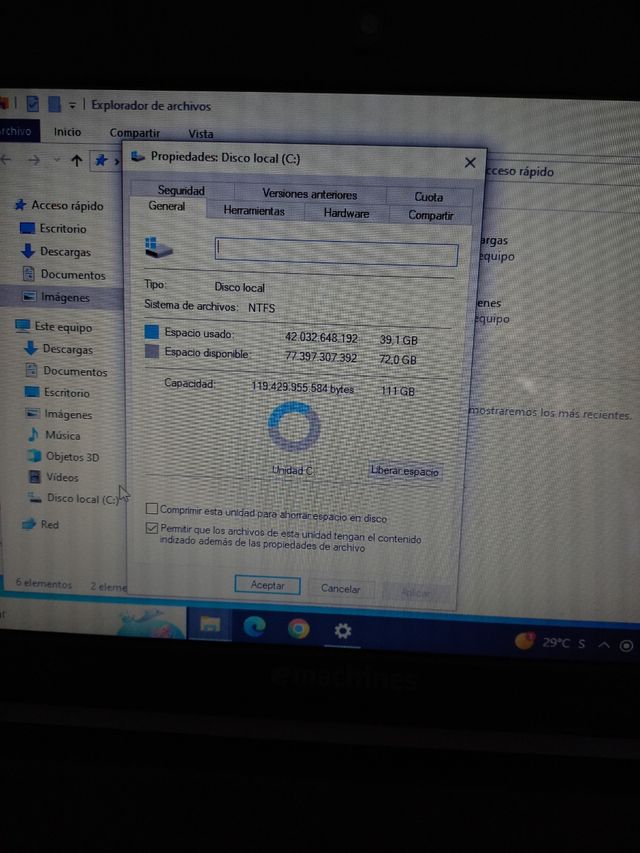Switch to the Herramientas tab

coord(254,211)
